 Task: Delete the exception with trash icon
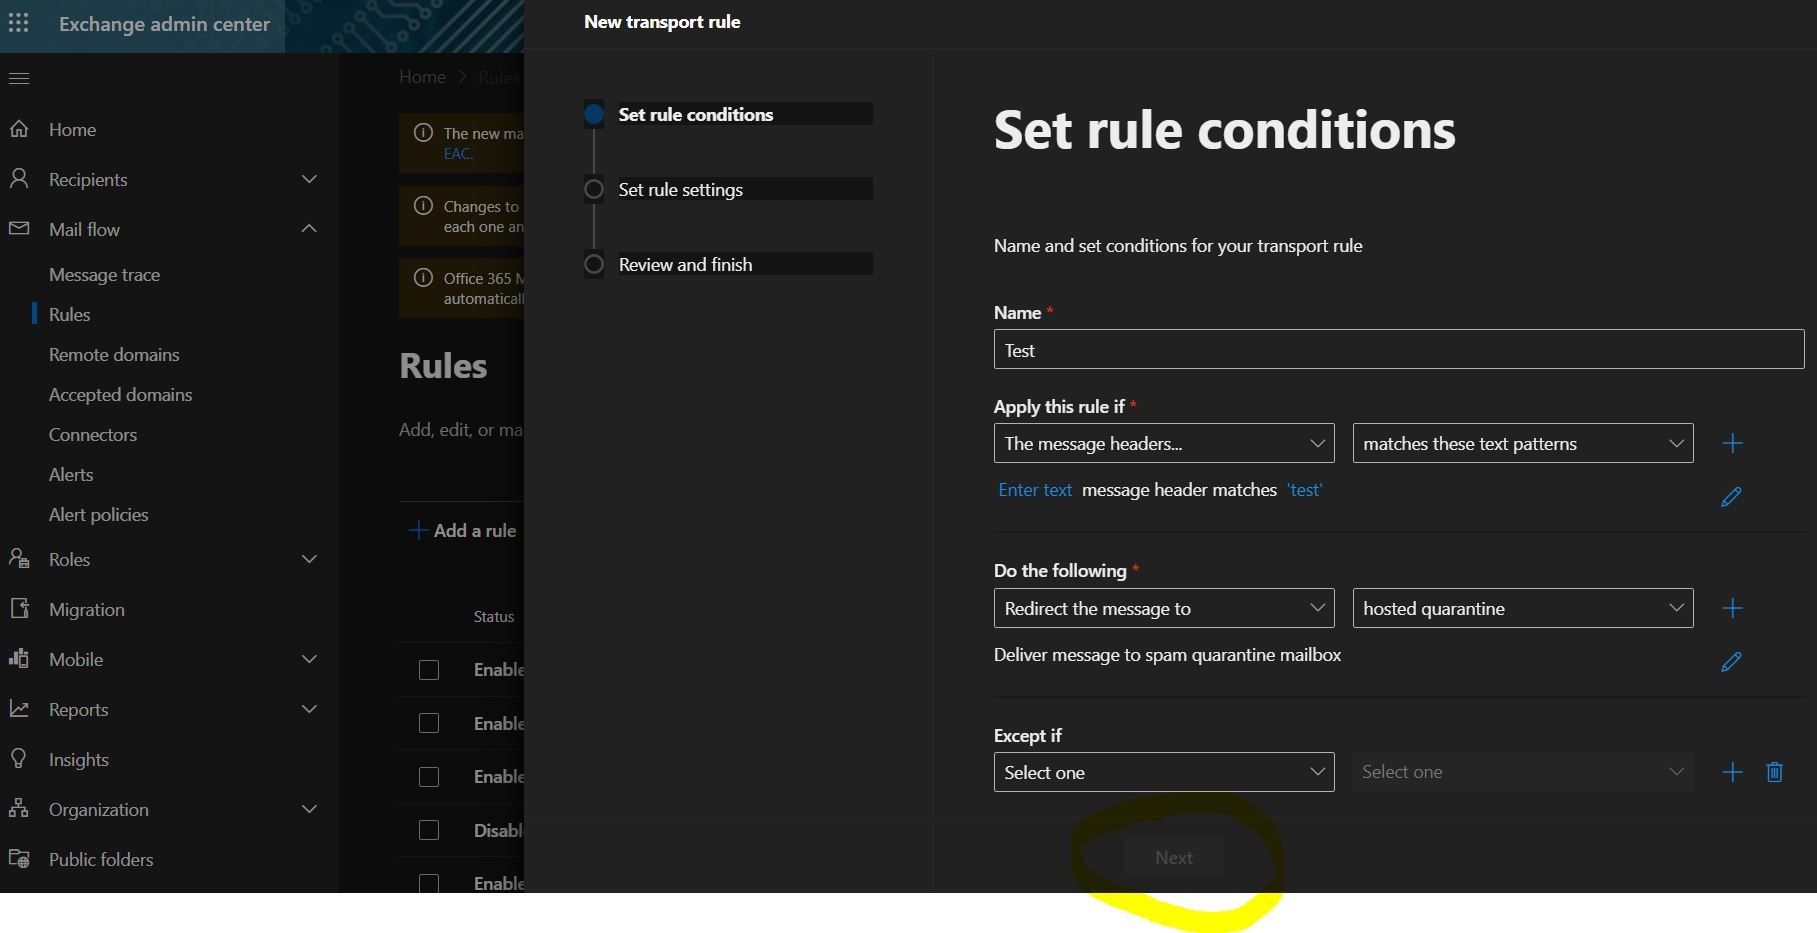pyautogui.click(x=1775, y=772)
